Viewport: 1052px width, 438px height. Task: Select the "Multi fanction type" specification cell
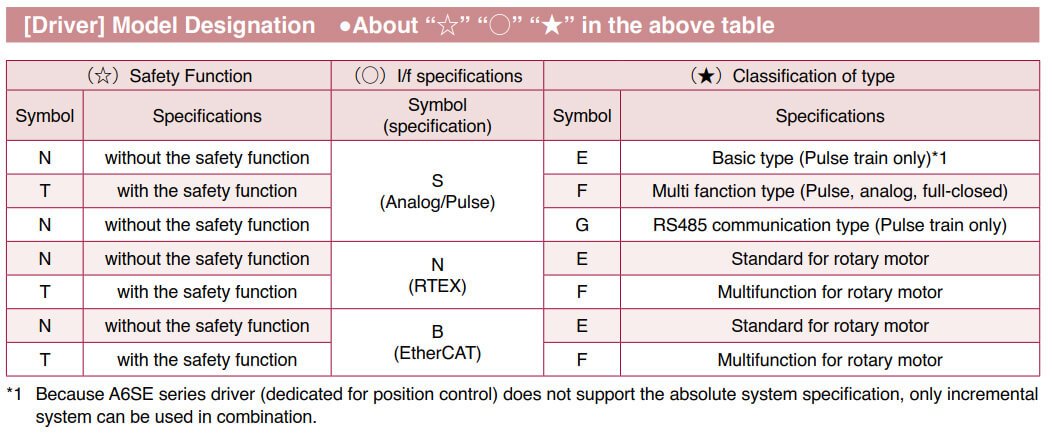pyautogui.click(x=829, y=191)
